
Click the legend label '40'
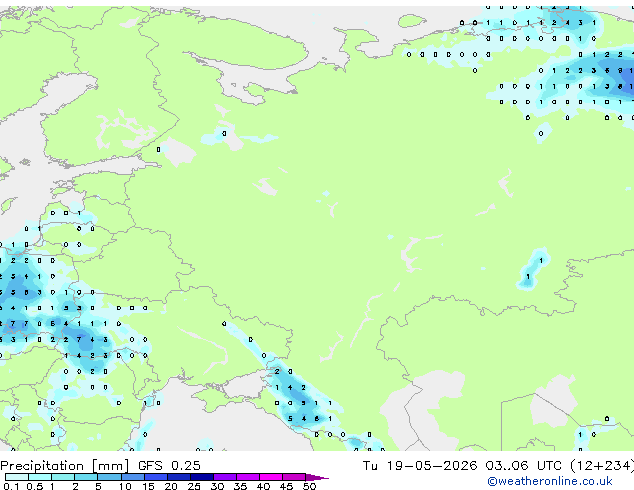tap(263, 486)
